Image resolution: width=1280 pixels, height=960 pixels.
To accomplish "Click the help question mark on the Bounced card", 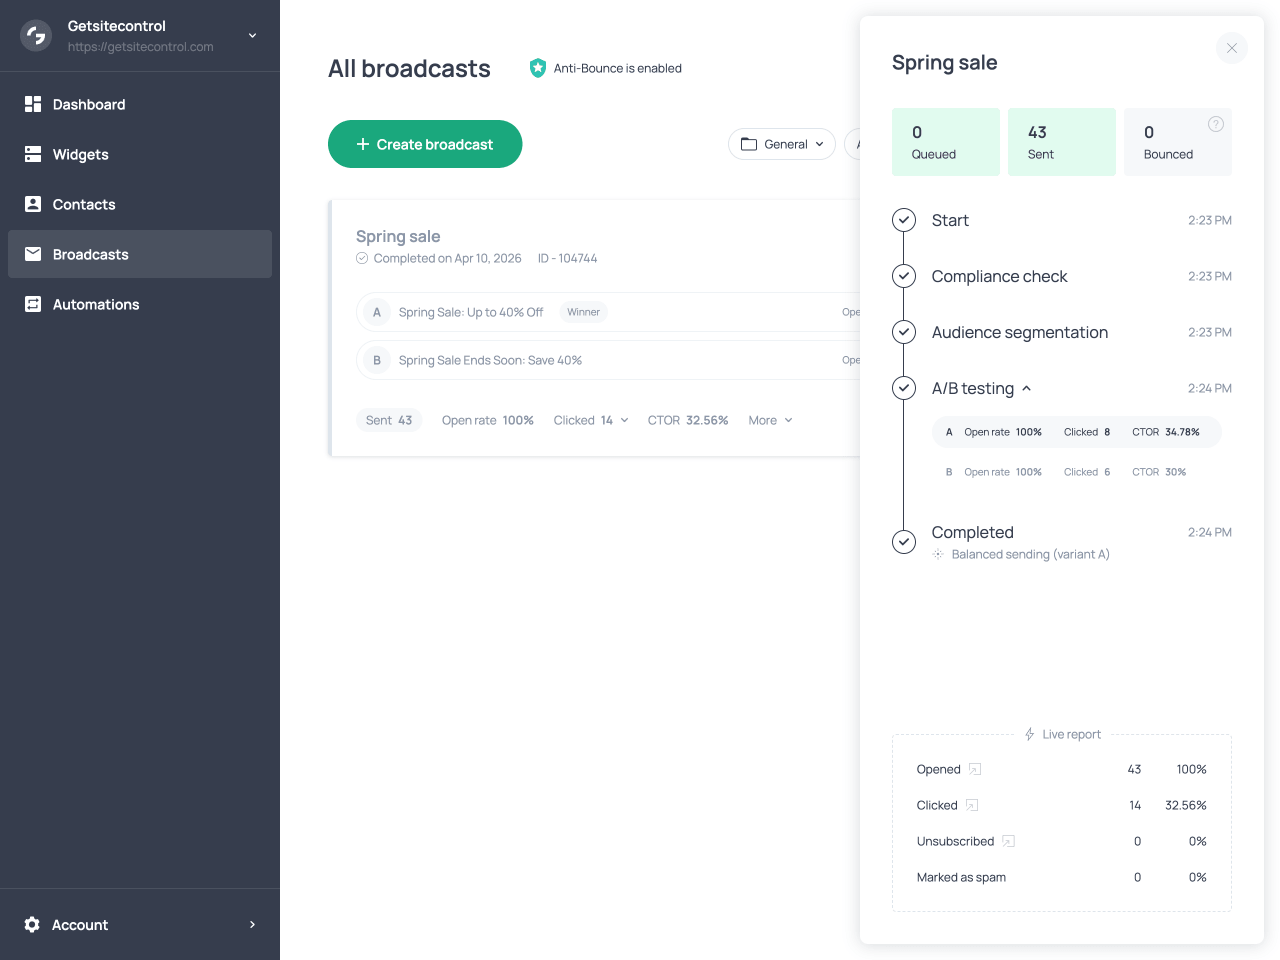I will pyautogui.click(x=1216, y=124).
